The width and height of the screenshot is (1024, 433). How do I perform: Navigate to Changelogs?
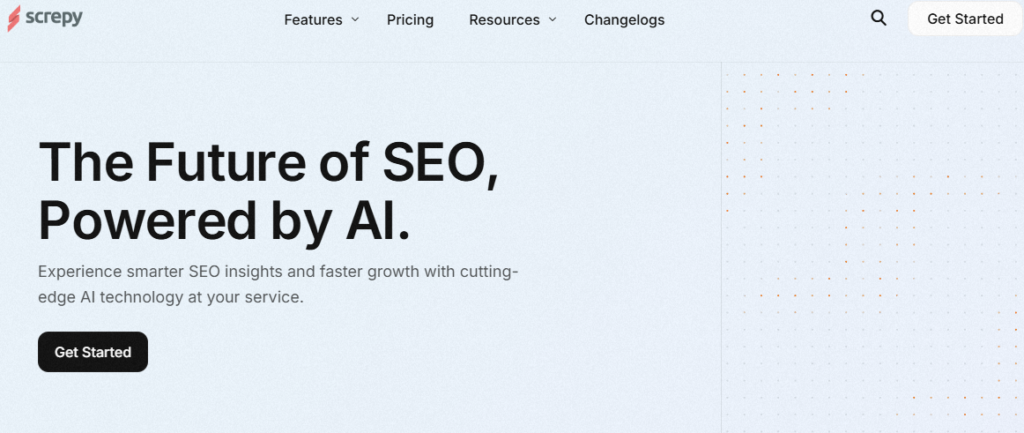pyautogui.click(x=624, y=20)
